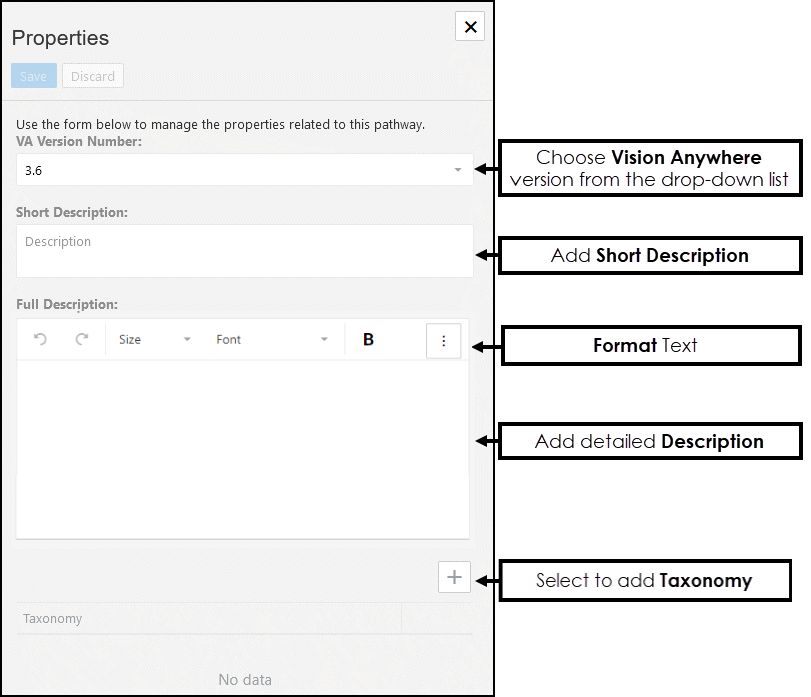Image resolution: width=811 pixels, height=697 pixels.
Task: Select the Taxonomy column header
Action: click(53, 619)
